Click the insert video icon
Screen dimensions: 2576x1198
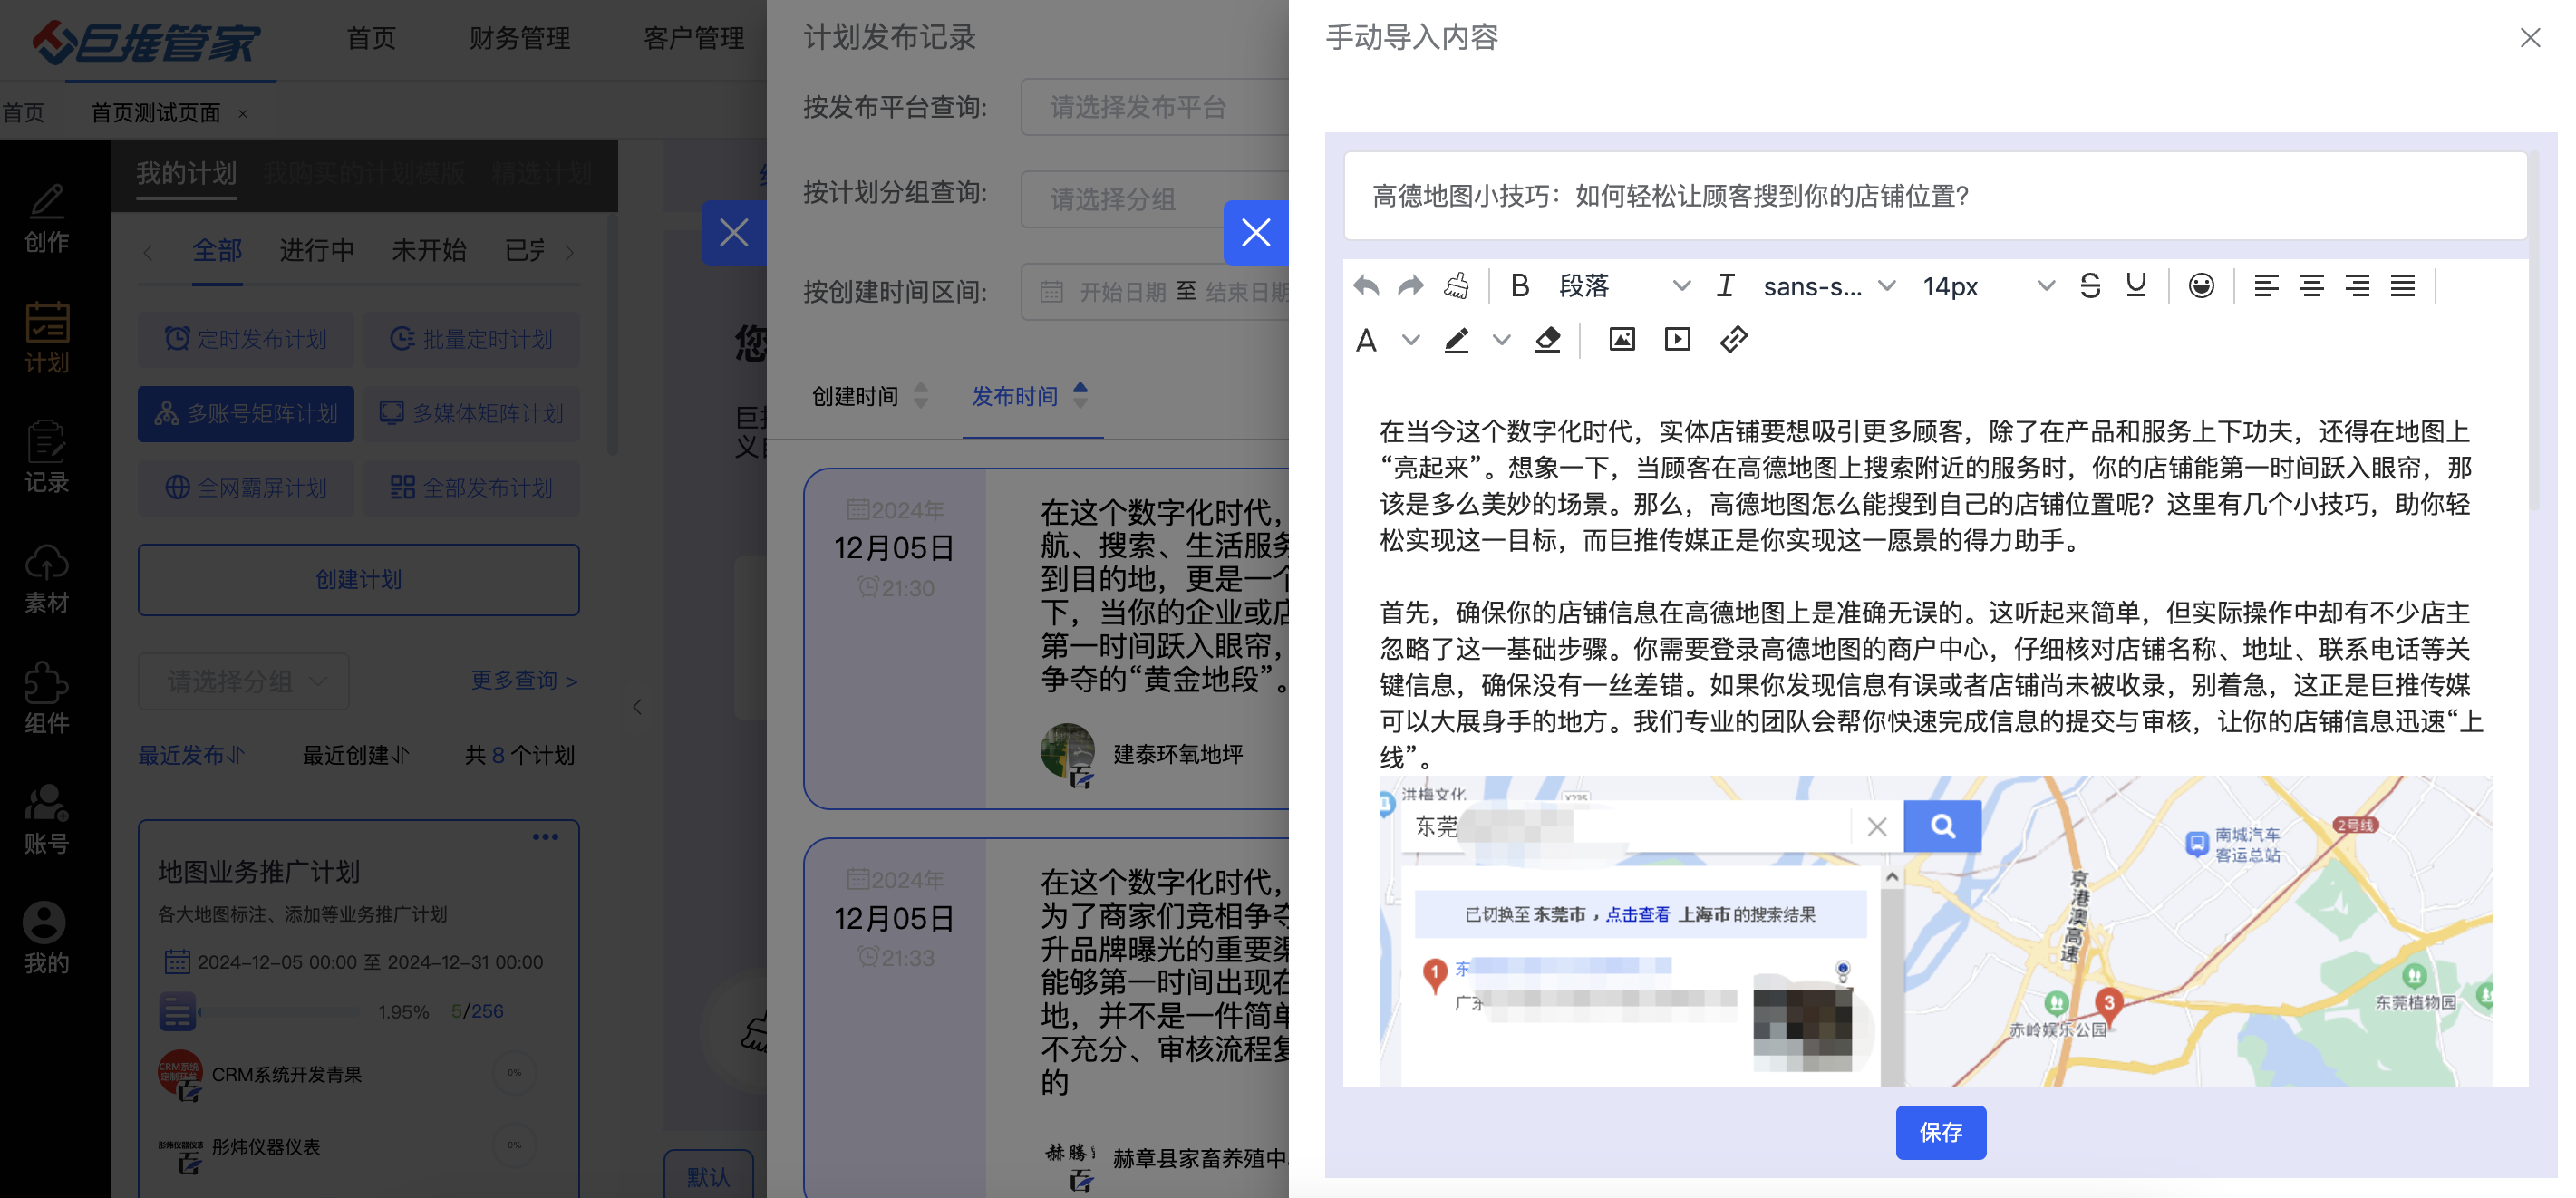click(1677, 340)
